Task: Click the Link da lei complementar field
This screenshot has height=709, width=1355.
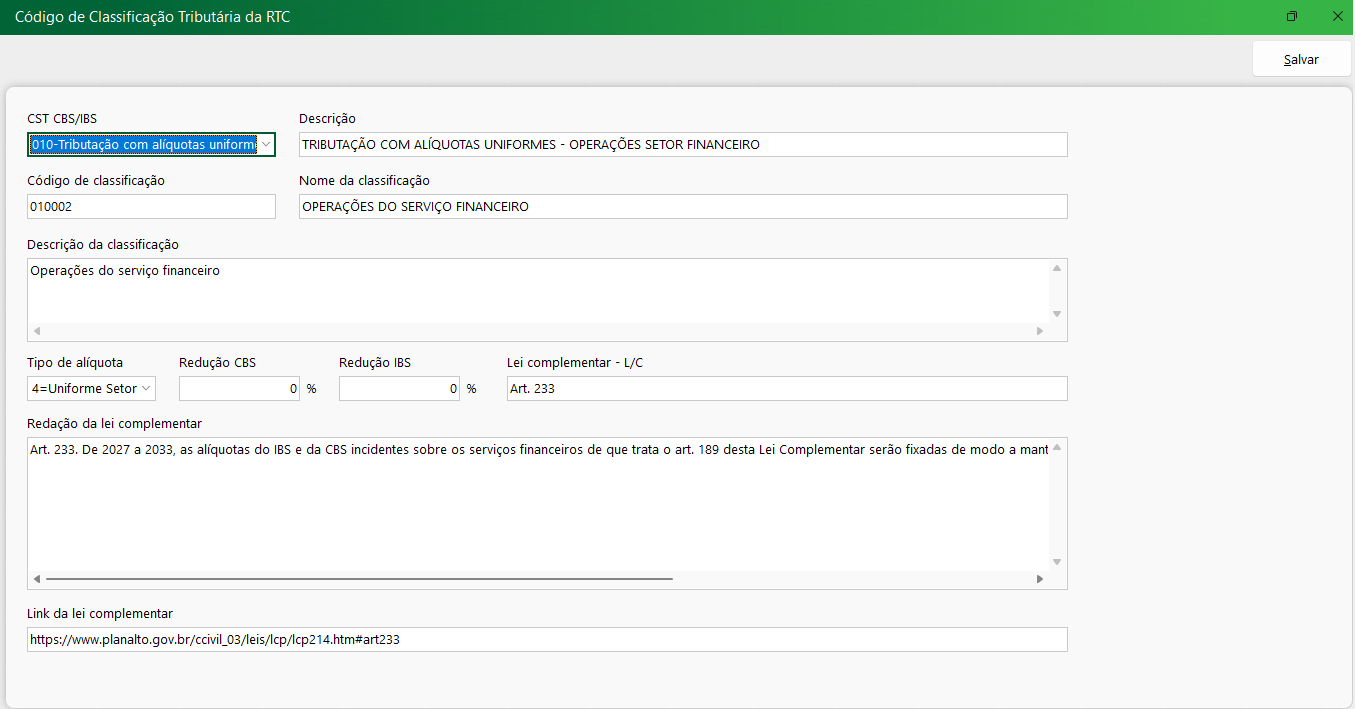Action: (546, 639)
